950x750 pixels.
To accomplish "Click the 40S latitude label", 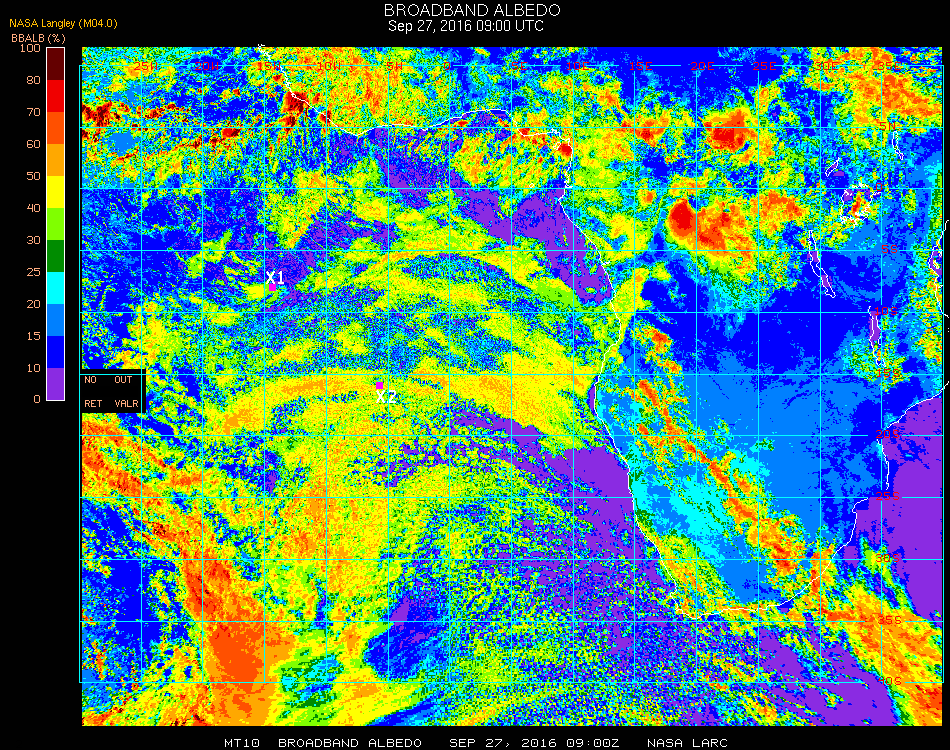I will tap(889, 682).
